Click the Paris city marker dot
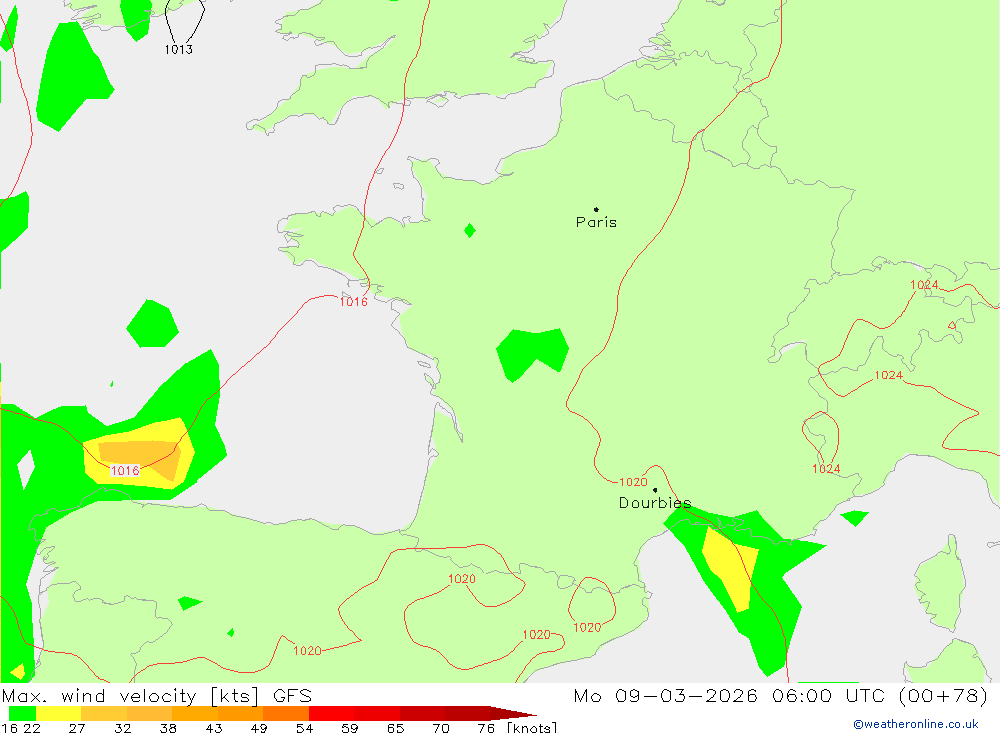 pos(596,209)
